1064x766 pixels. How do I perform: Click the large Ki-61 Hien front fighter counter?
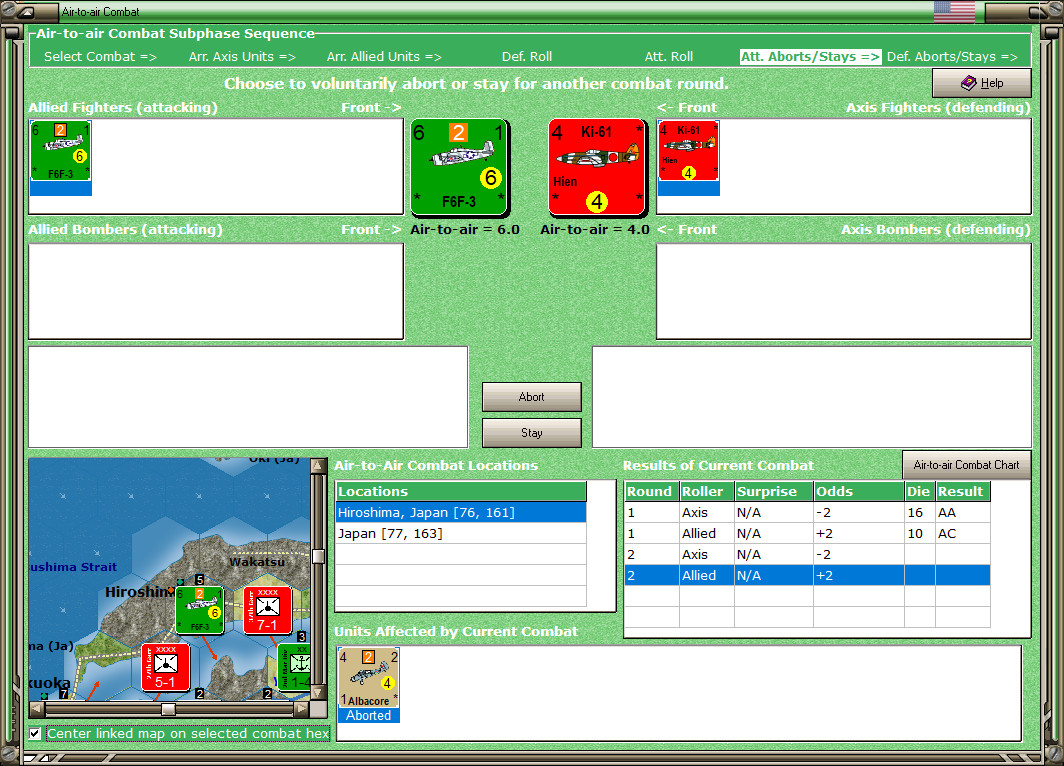[x=596, y=167]
